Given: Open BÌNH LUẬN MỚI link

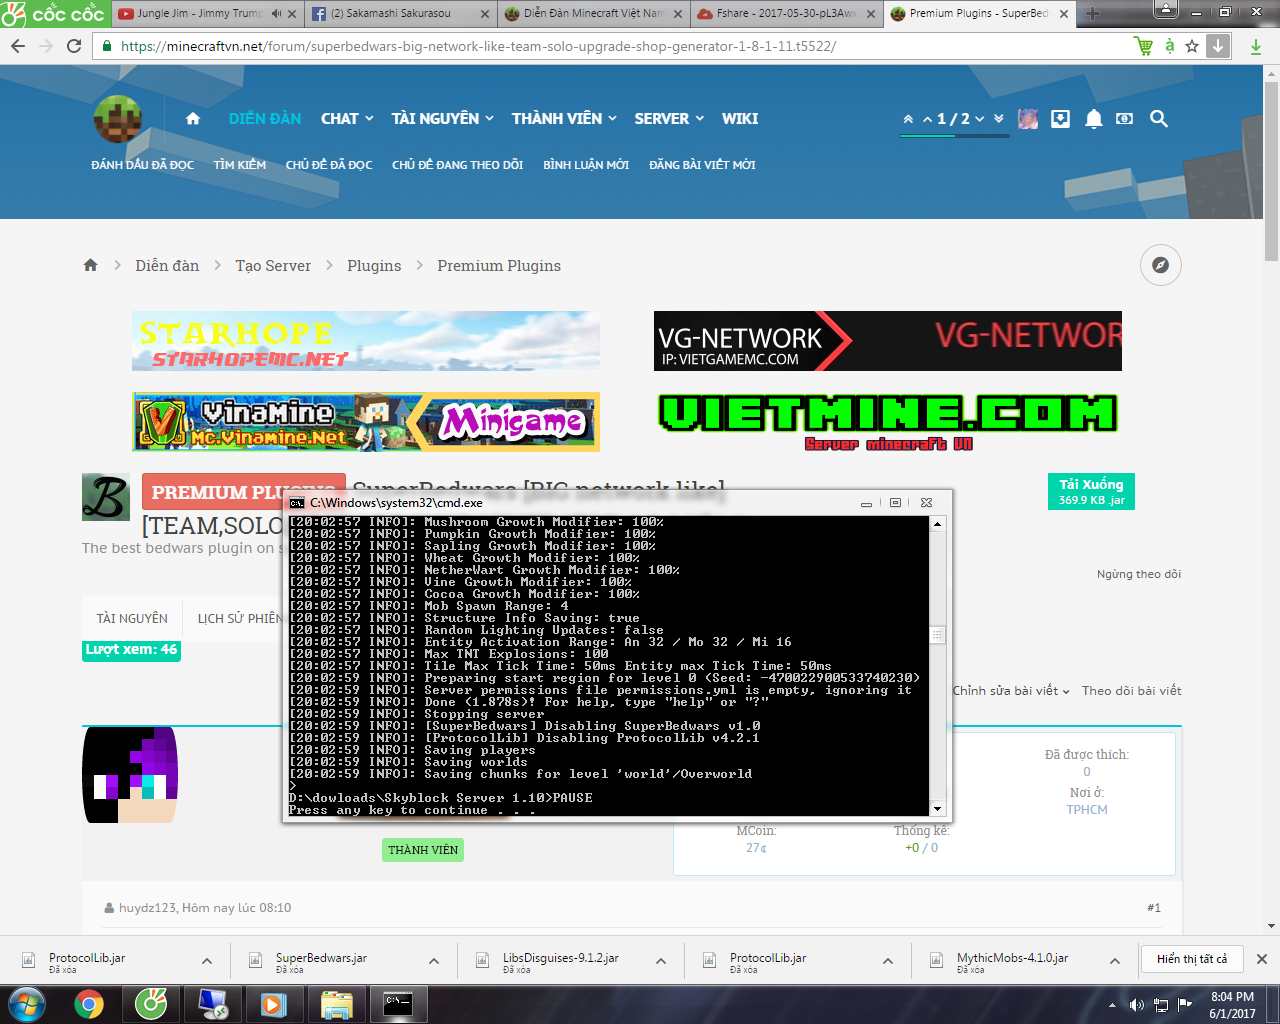Looking at the screenshot, I should pyautogui.click(x=586, y=165).
